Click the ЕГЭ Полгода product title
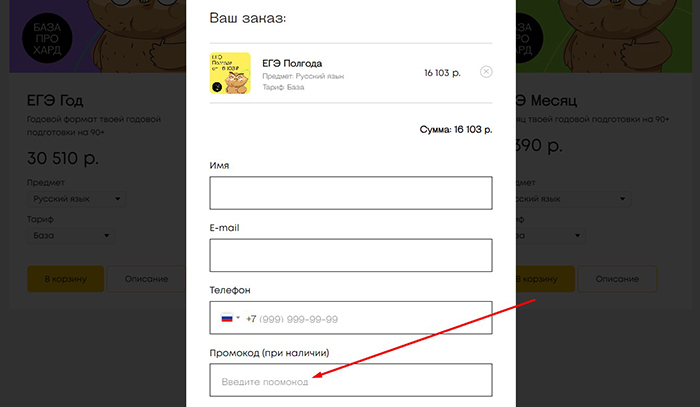The width and height of the screenshot is (700, 407). point(292,63)
